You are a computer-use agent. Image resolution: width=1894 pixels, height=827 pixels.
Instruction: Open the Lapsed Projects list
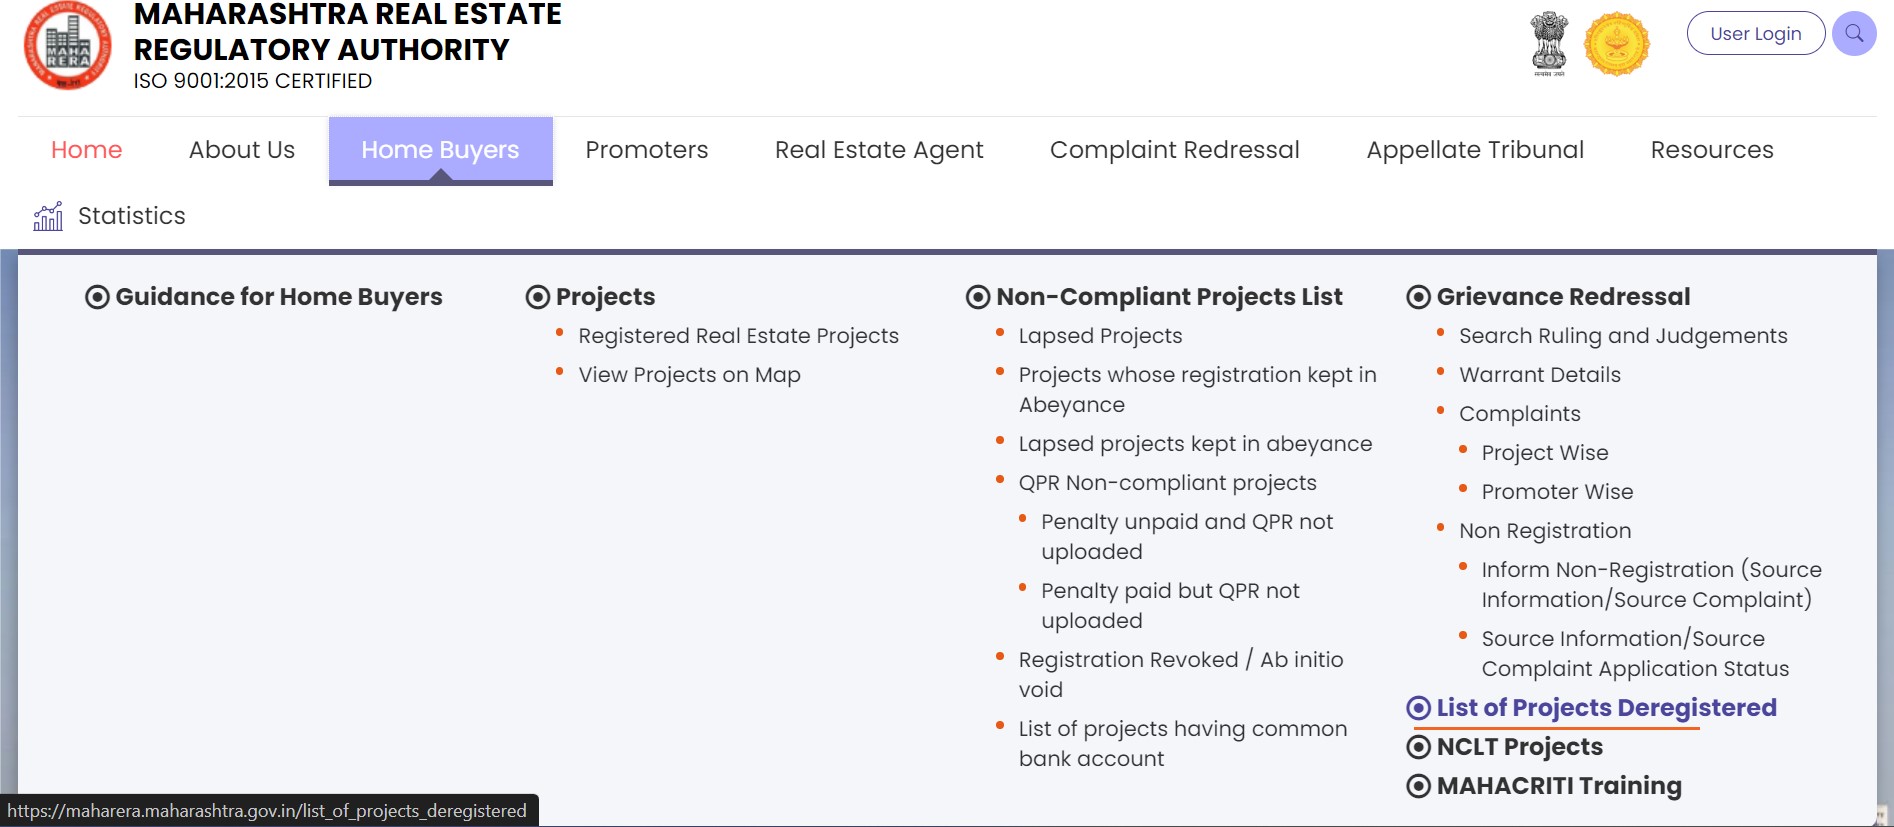click(1100, 336)
